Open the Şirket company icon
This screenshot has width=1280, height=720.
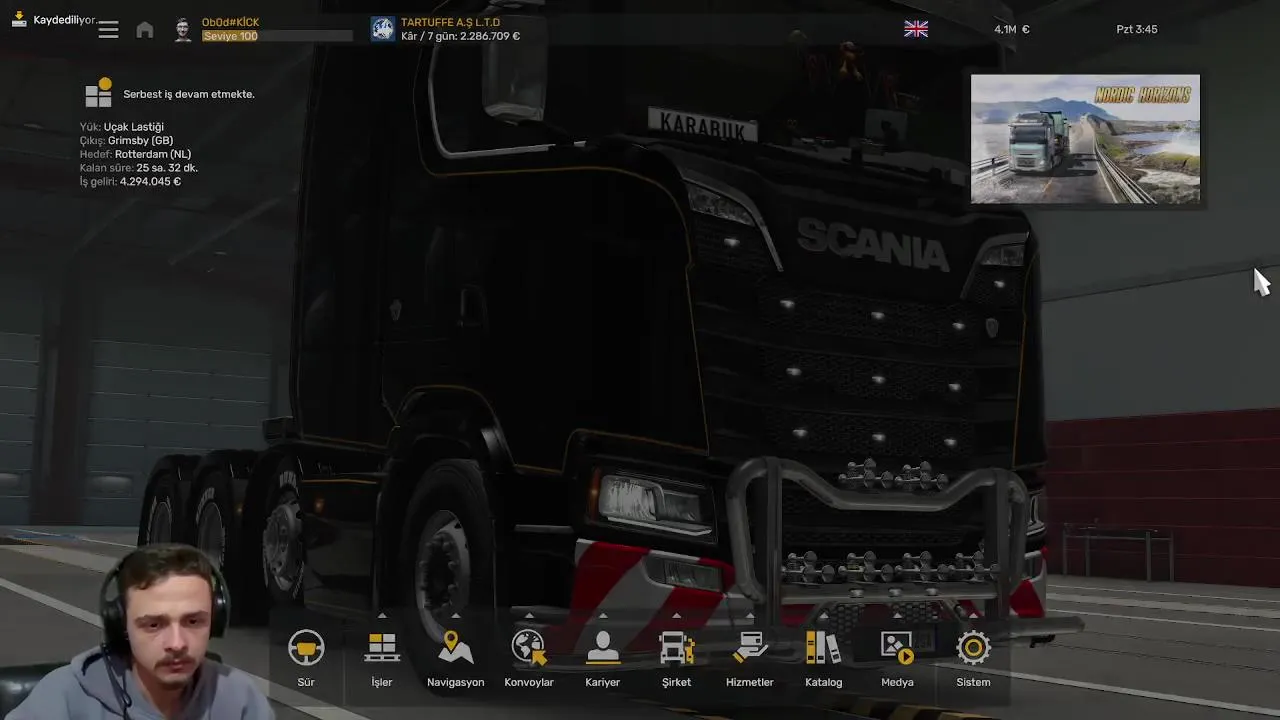677,648
